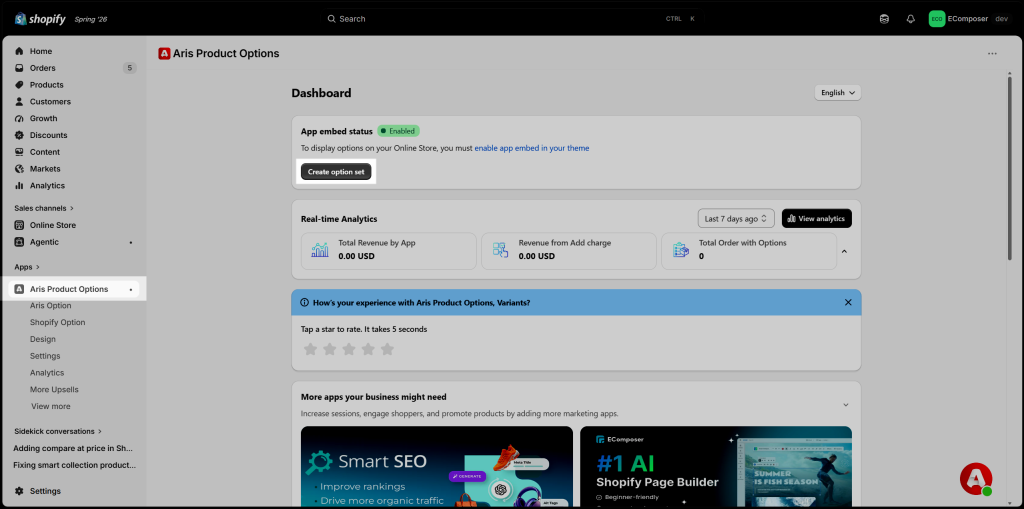Image resolution: width=1024 pixels, height=509 pixels.
Task: Rate five stars
Action: tap(387, 350)
